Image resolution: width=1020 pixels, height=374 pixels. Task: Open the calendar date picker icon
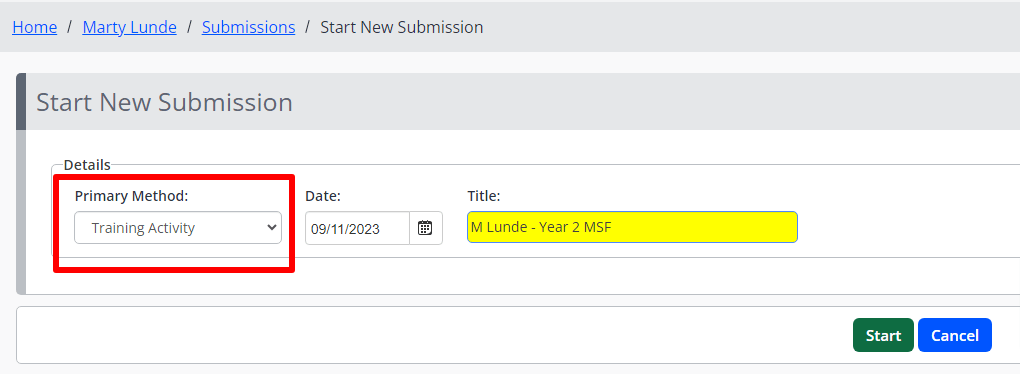tap(425, 228)
